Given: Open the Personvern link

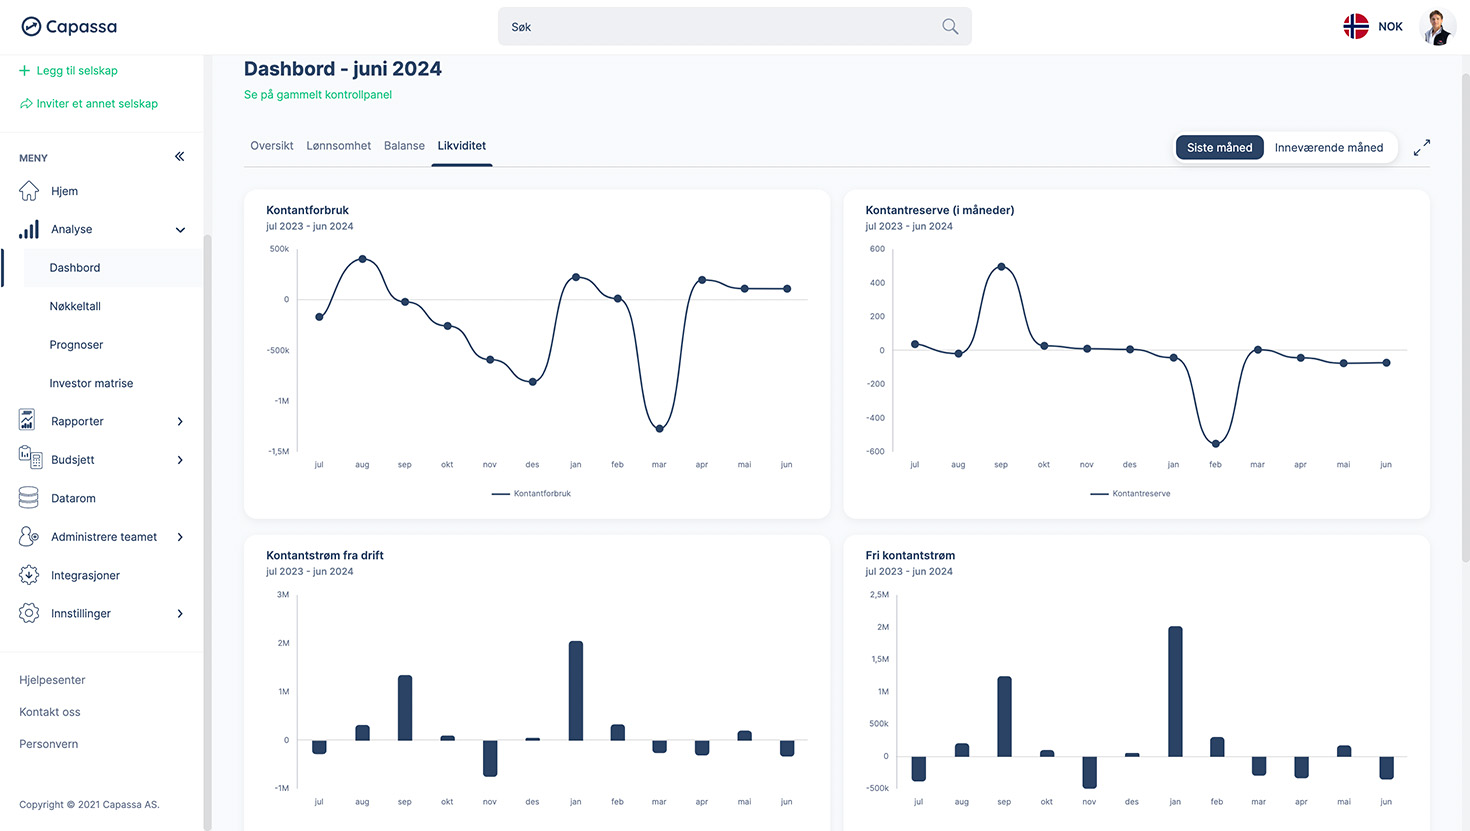Looking at the screenshot, I should point(48,744).
